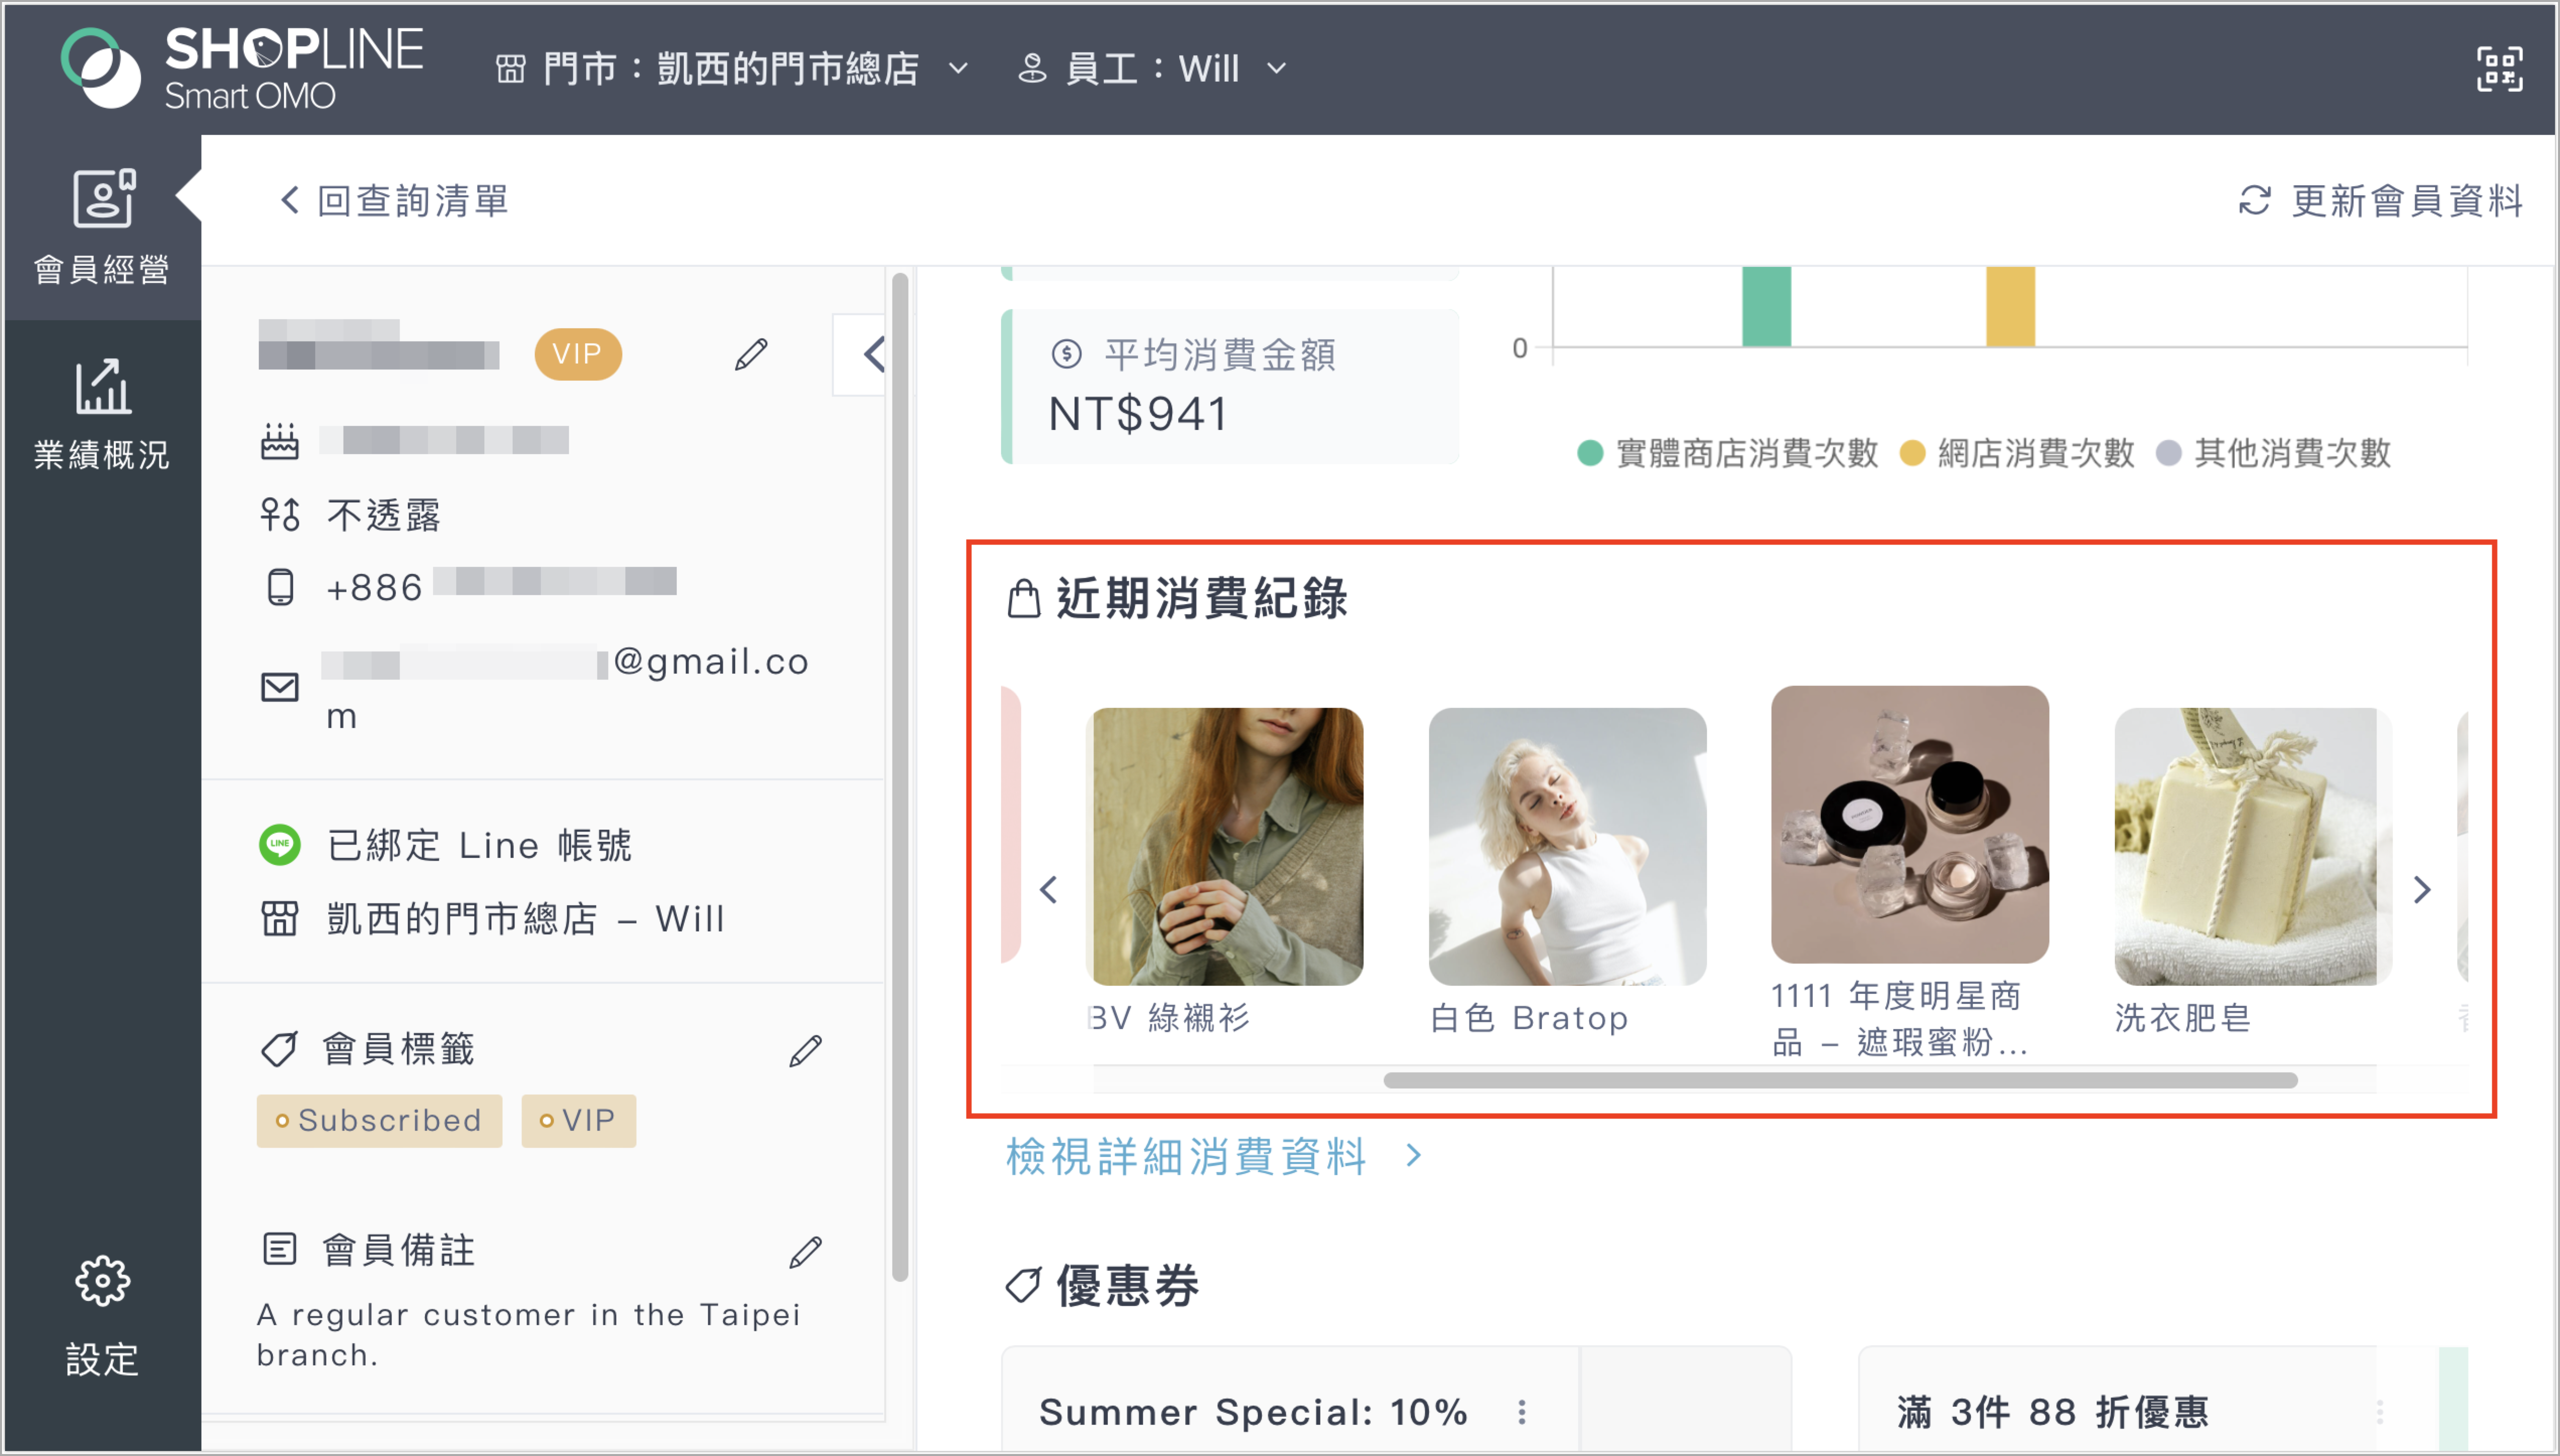Toggle 其他消費次數 legend item

tap(2273, 453)
